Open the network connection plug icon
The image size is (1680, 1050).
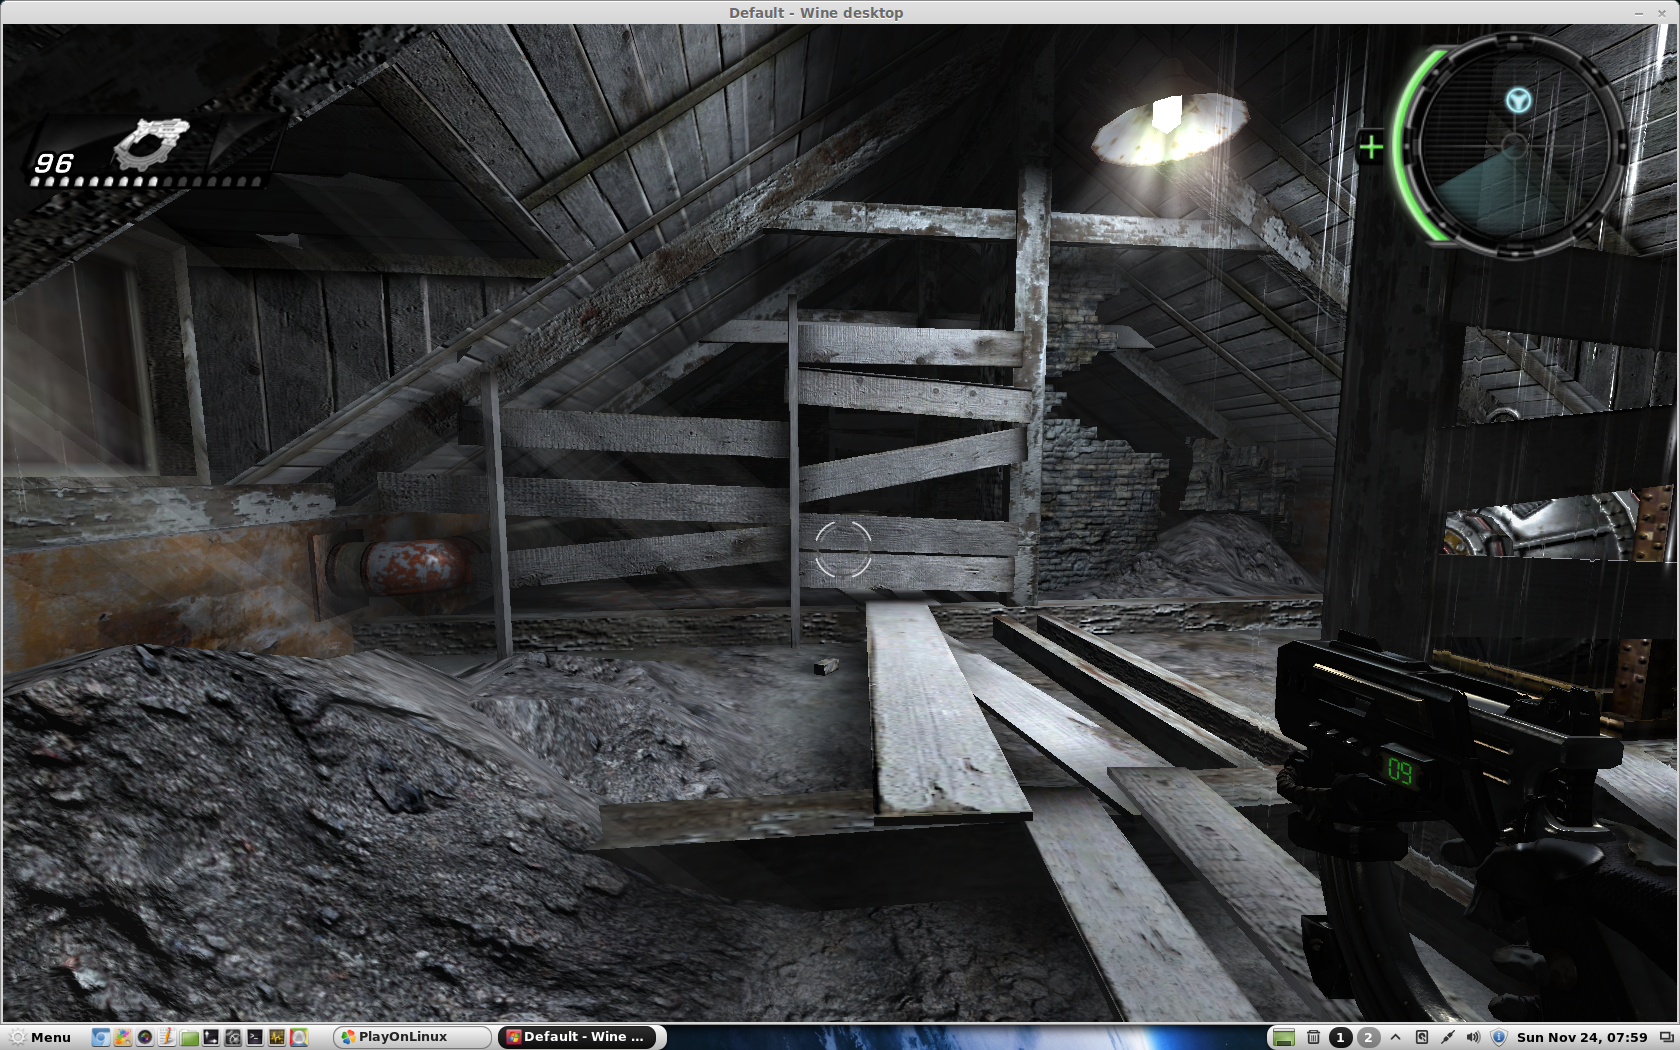1448,1037
